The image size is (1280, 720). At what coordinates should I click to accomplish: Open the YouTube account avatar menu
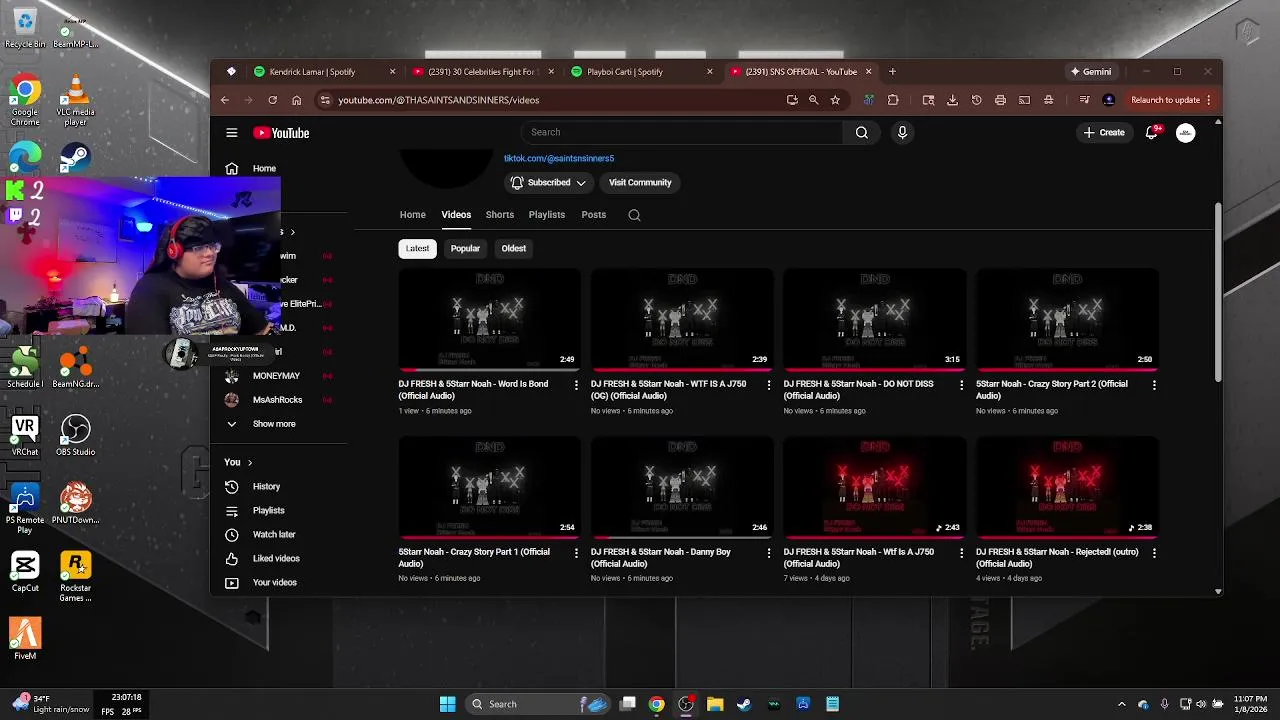1185,132
